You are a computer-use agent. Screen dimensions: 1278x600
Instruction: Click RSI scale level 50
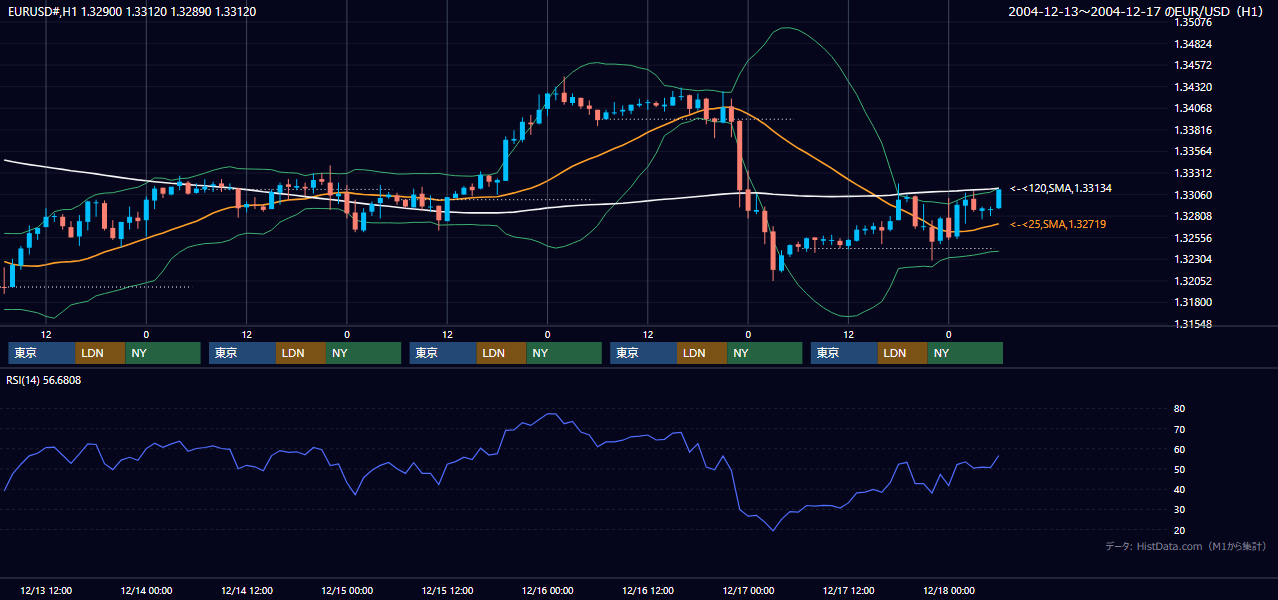[1179, 469]
